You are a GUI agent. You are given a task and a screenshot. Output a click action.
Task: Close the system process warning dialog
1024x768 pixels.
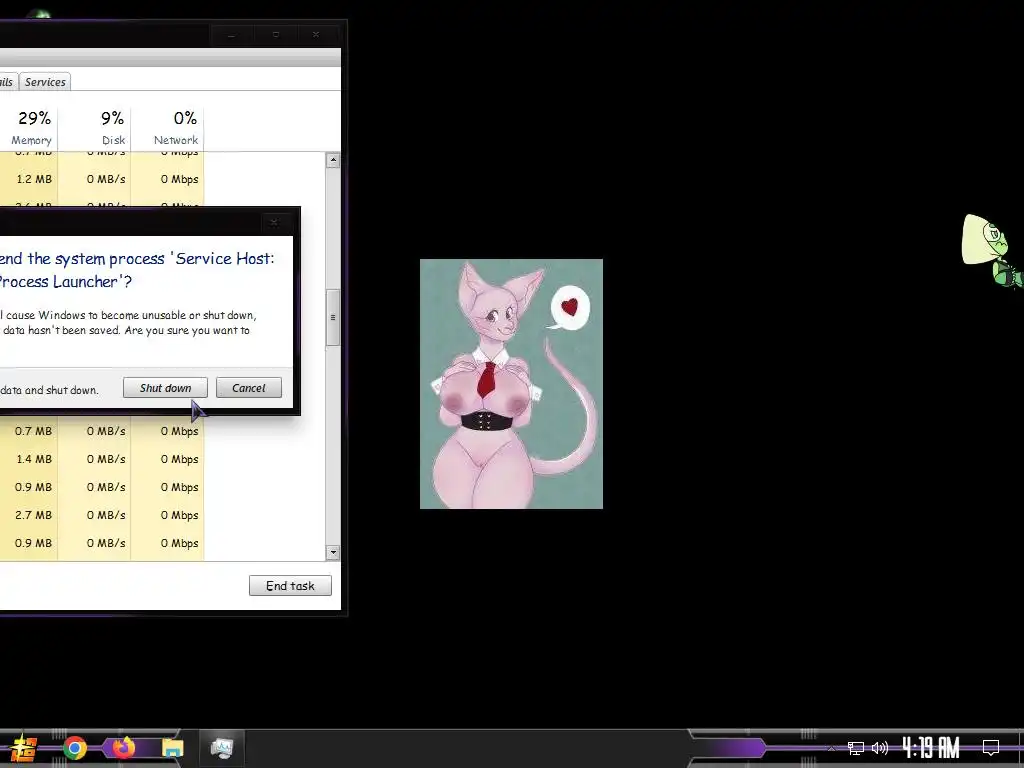coord(274,223)
